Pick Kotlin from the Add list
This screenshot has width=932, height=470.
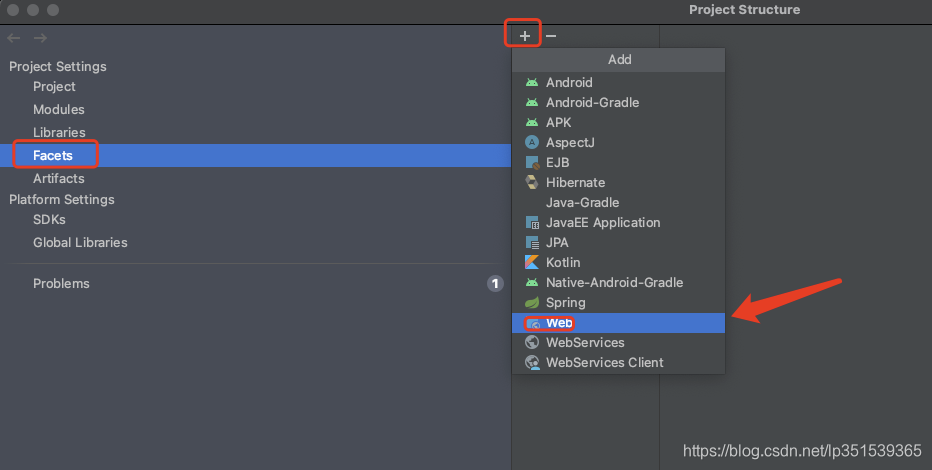(x=618, y=263)
